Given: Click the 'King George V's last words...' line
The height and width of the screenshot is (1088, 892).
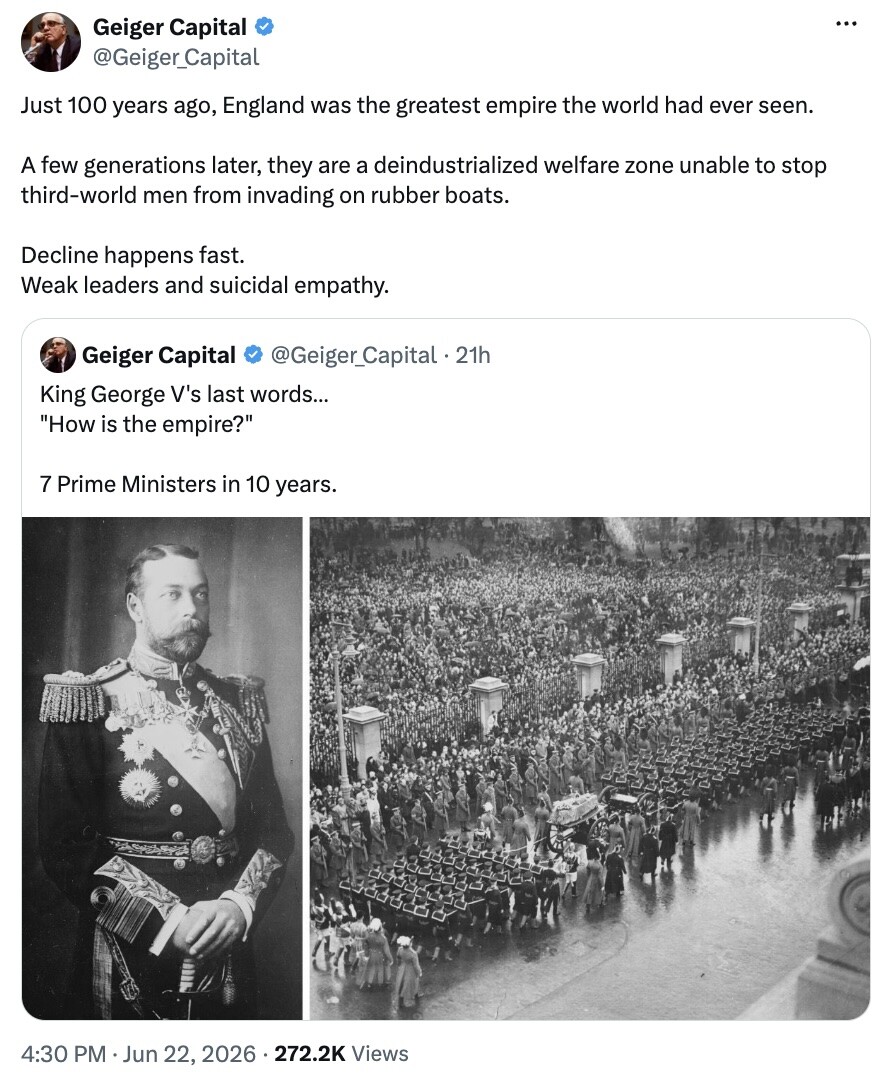Looking at the screenshot, I should 184,394.
